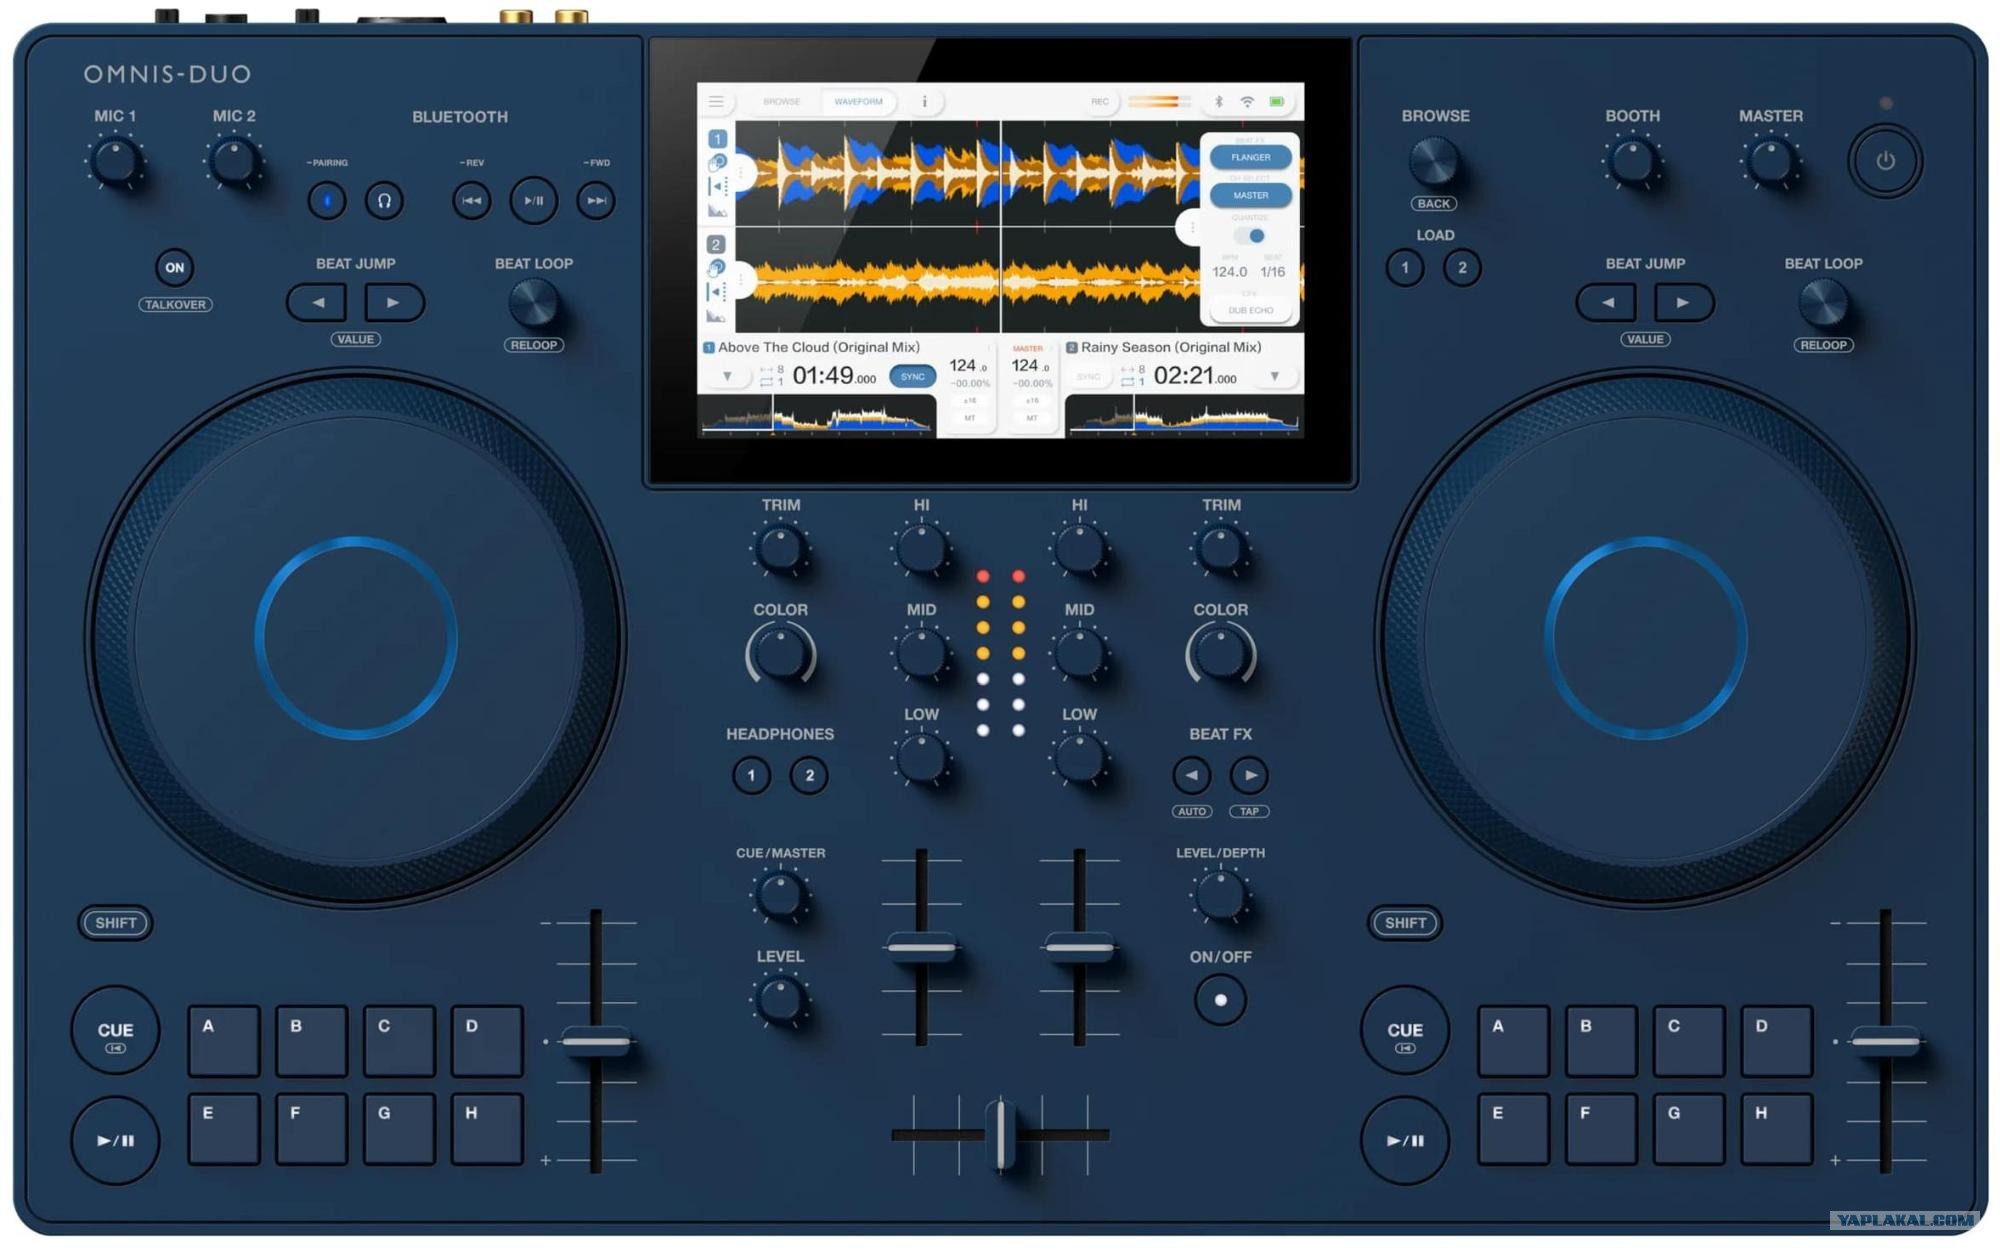Viewport: 2000px width, 1250px height.
Task: Open the three-dot handle on deck 1 waveform
Action: click(742, 173)
